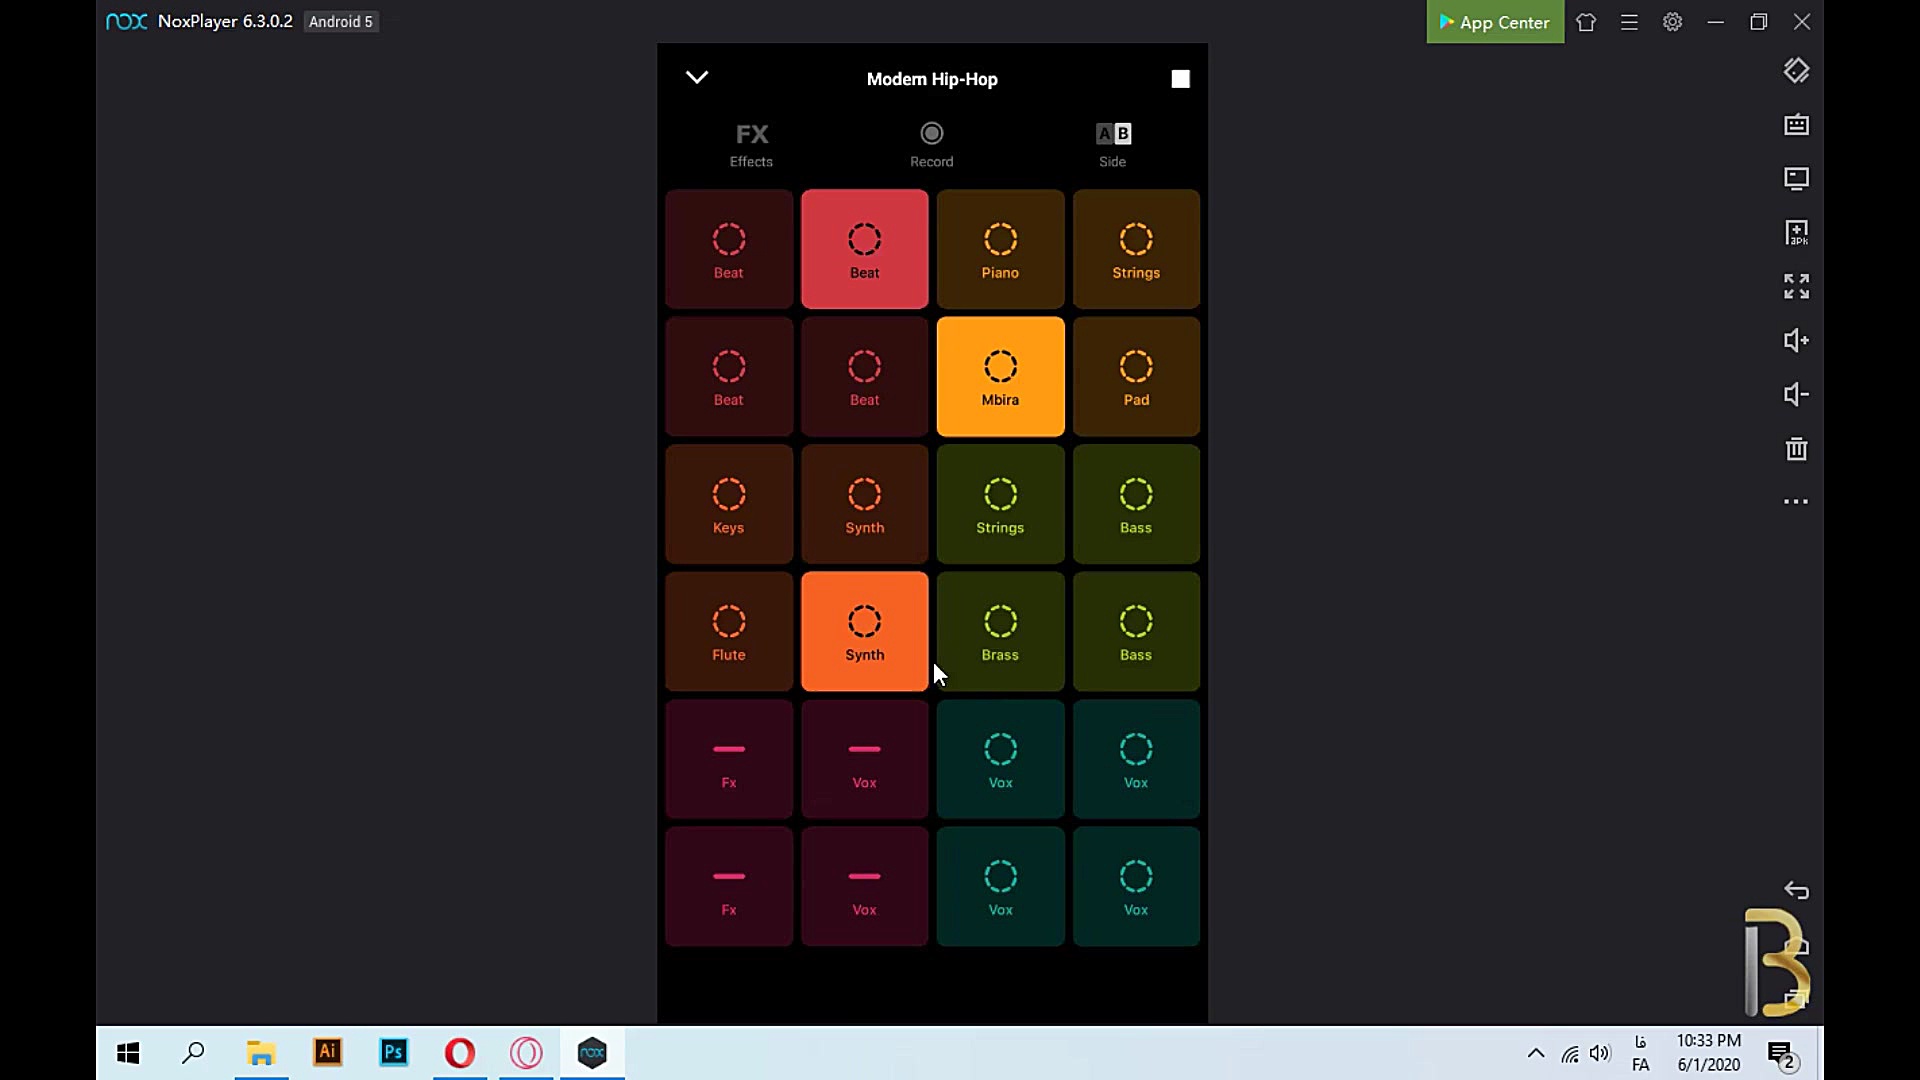Expand the Nox sidebar more options ellipsis

tap(1796, 502)
